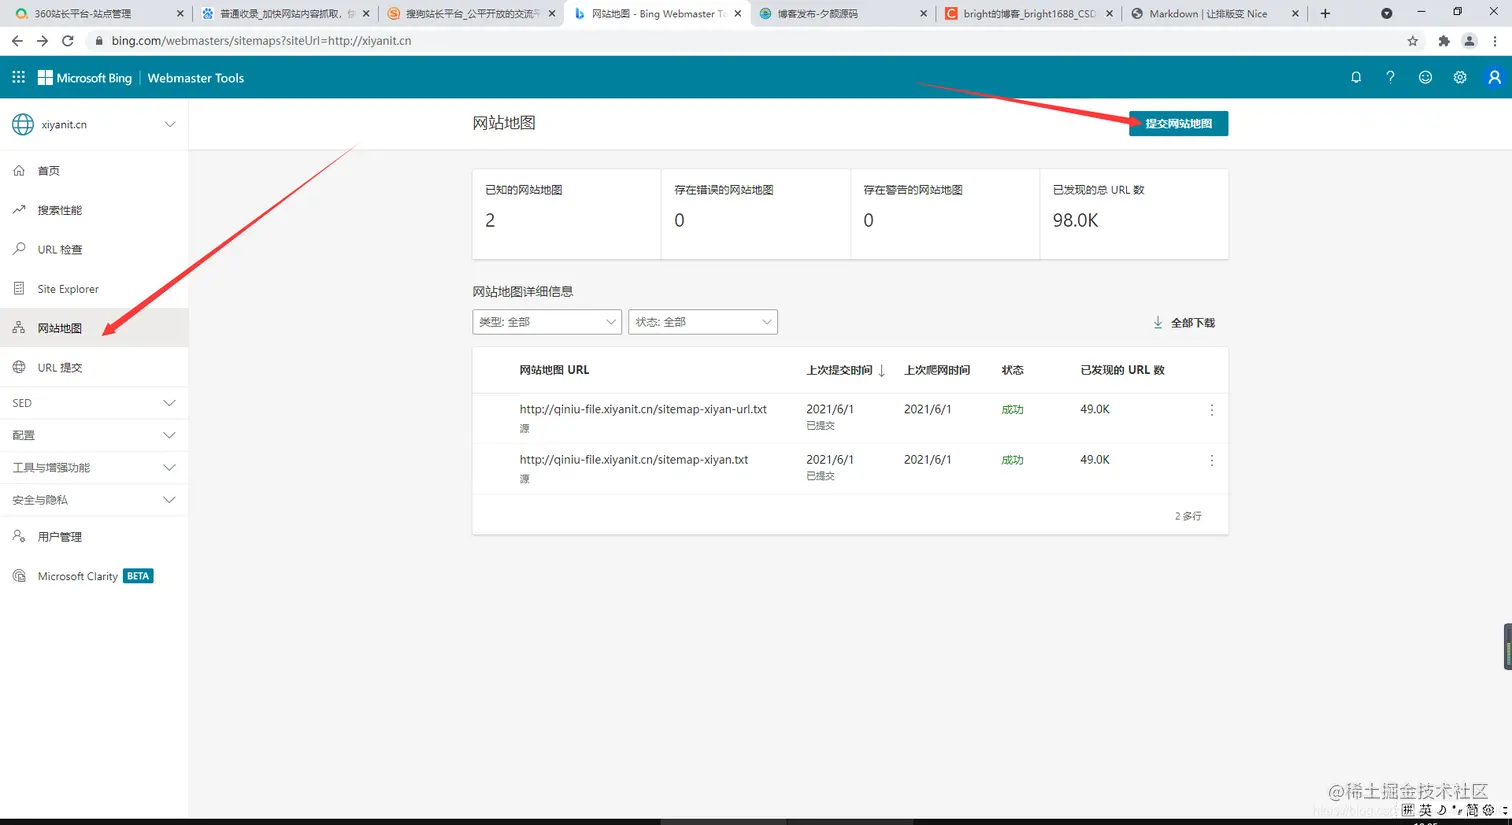Screen dimensions: 1512x825
Task: Open sitemap-xiyan-url.txt sitemap URL
Action: 643,409
